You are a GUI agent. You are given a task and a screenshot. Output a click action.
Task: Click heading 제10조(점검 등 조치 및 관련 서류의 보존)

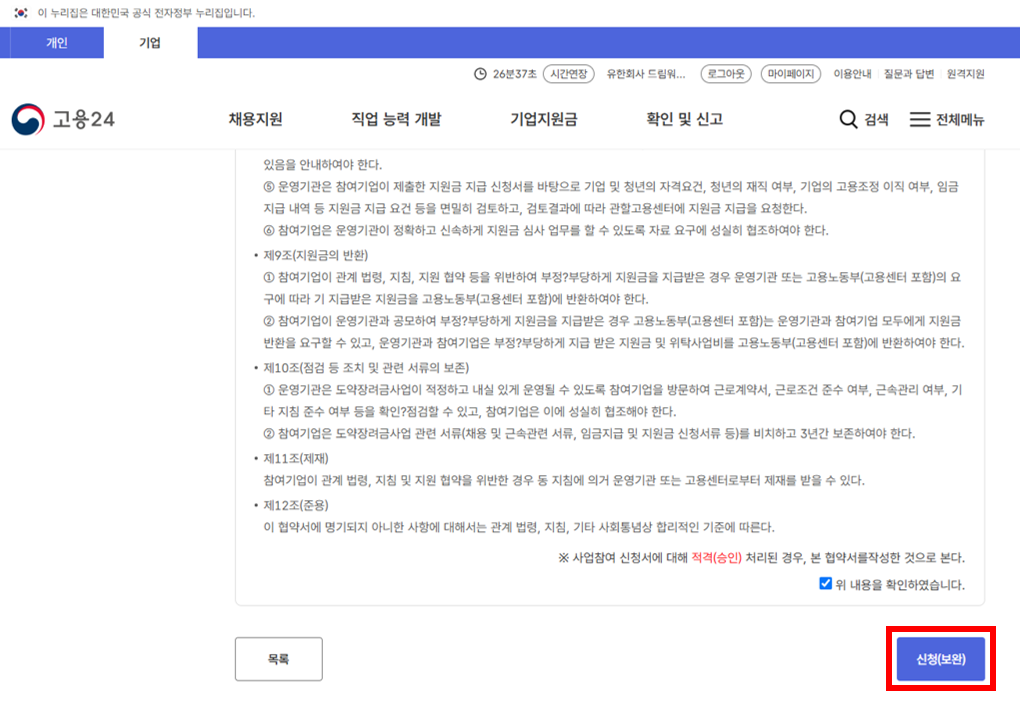(366, 368)
